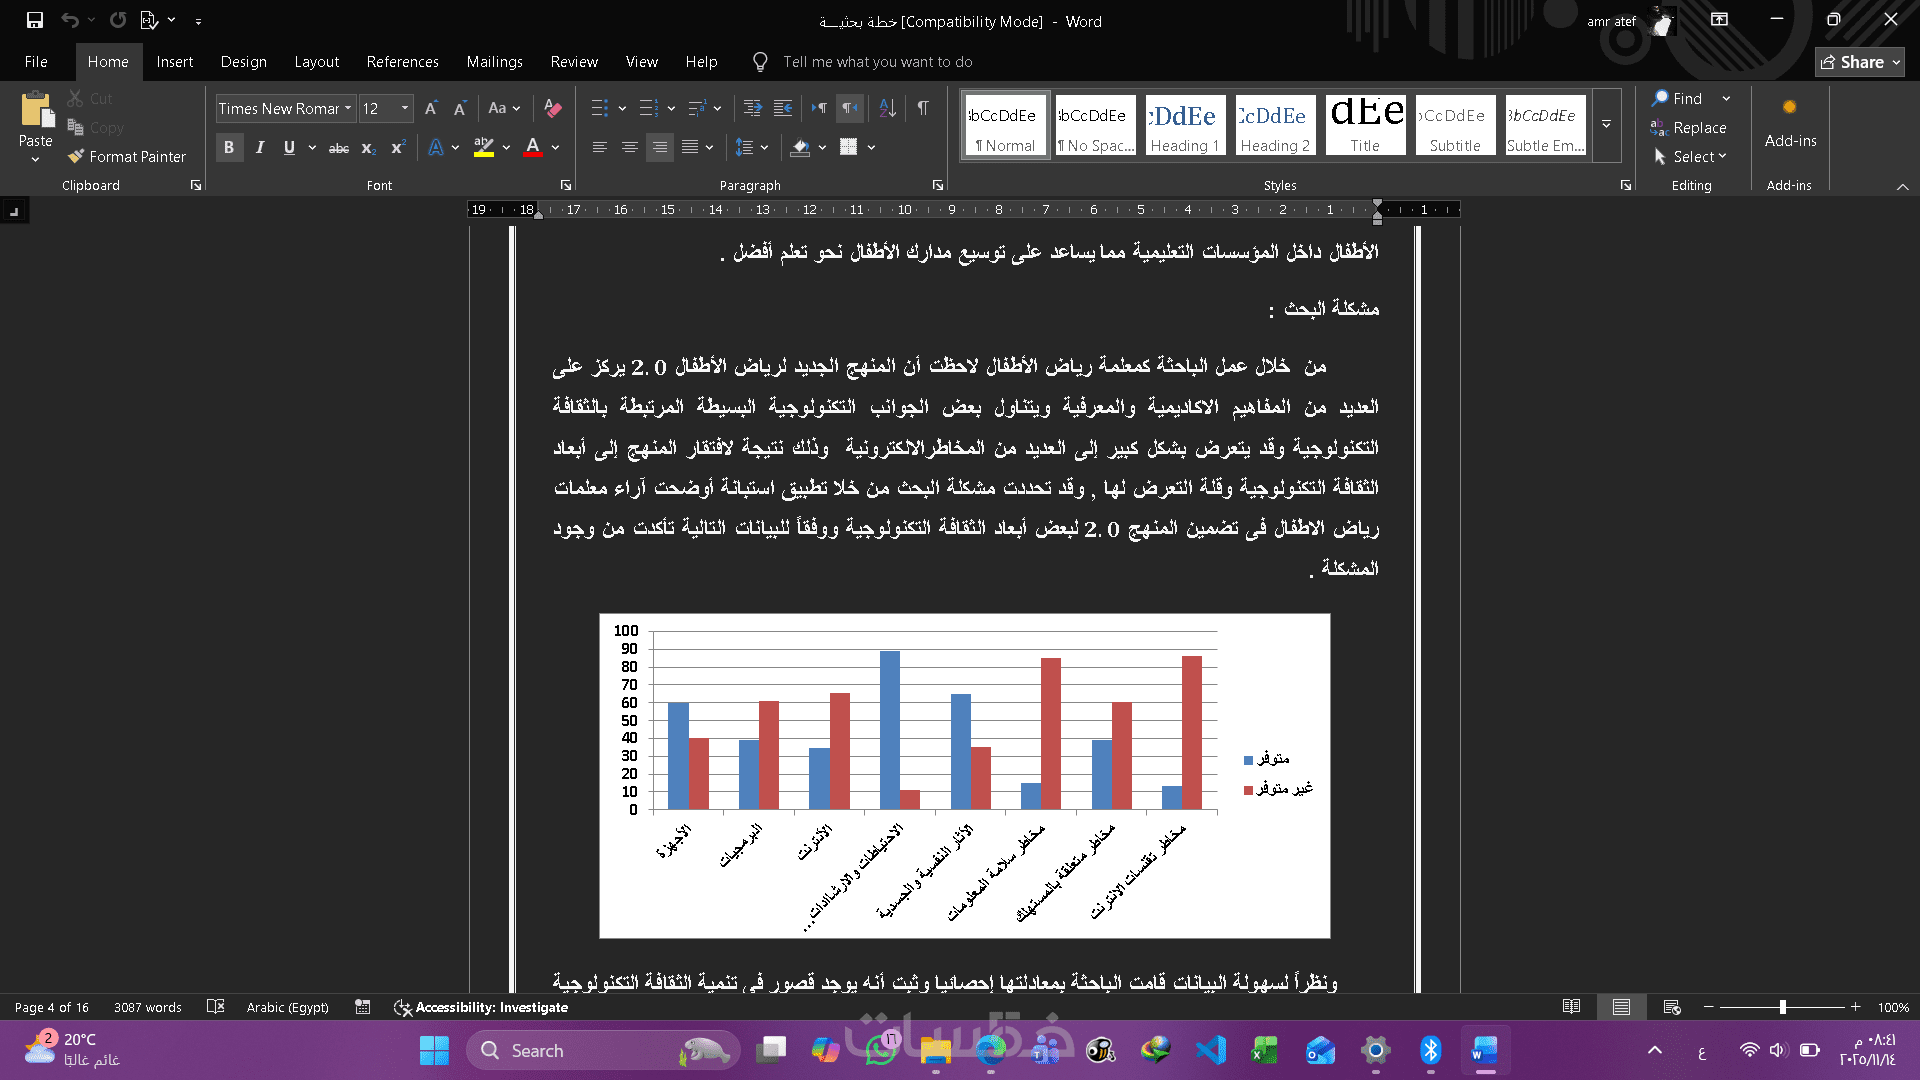The image size is (1920, 1080).
Task: Switch to left-to-right text direction
Action: tap(819, 108)
